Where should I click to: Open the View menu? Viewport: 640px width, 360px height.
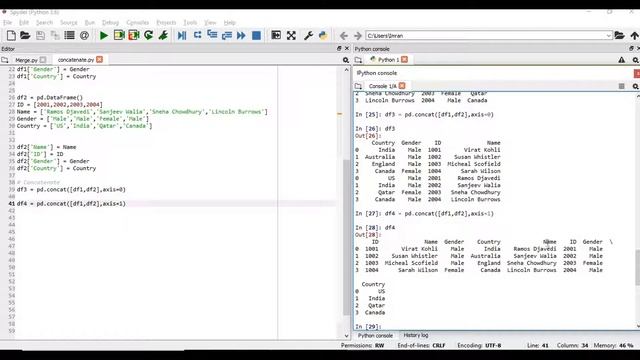pyautogui.click(x=210, y=22)
